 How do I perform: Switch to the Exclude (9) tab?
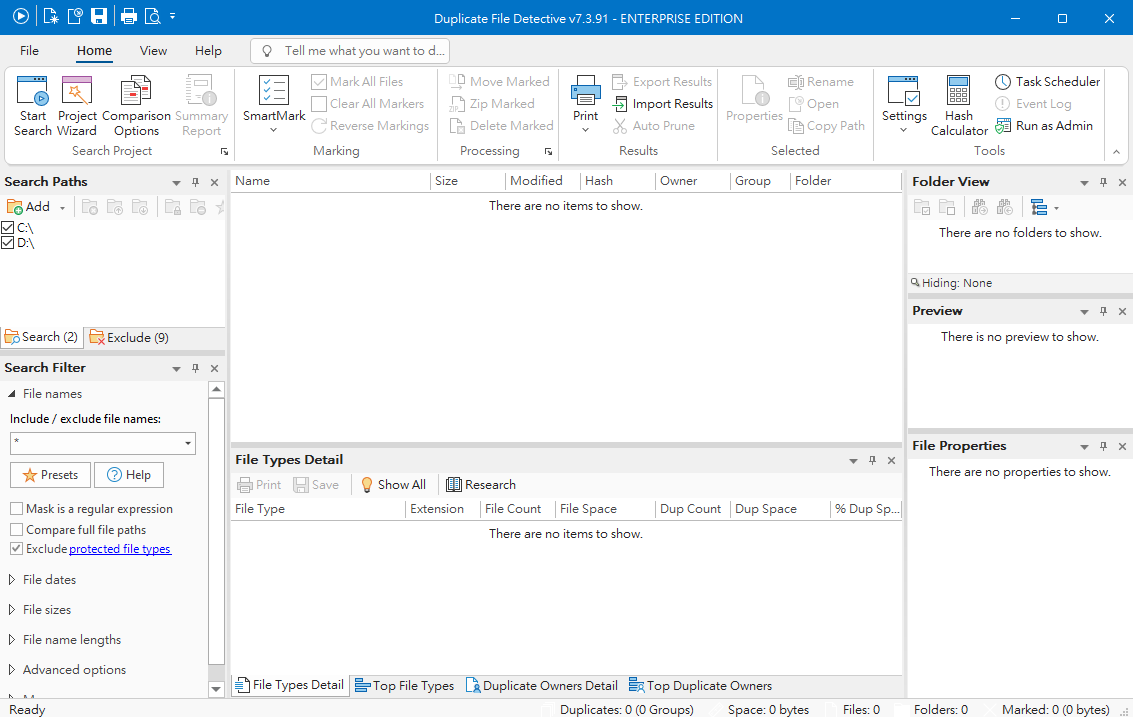click(129, 338)
